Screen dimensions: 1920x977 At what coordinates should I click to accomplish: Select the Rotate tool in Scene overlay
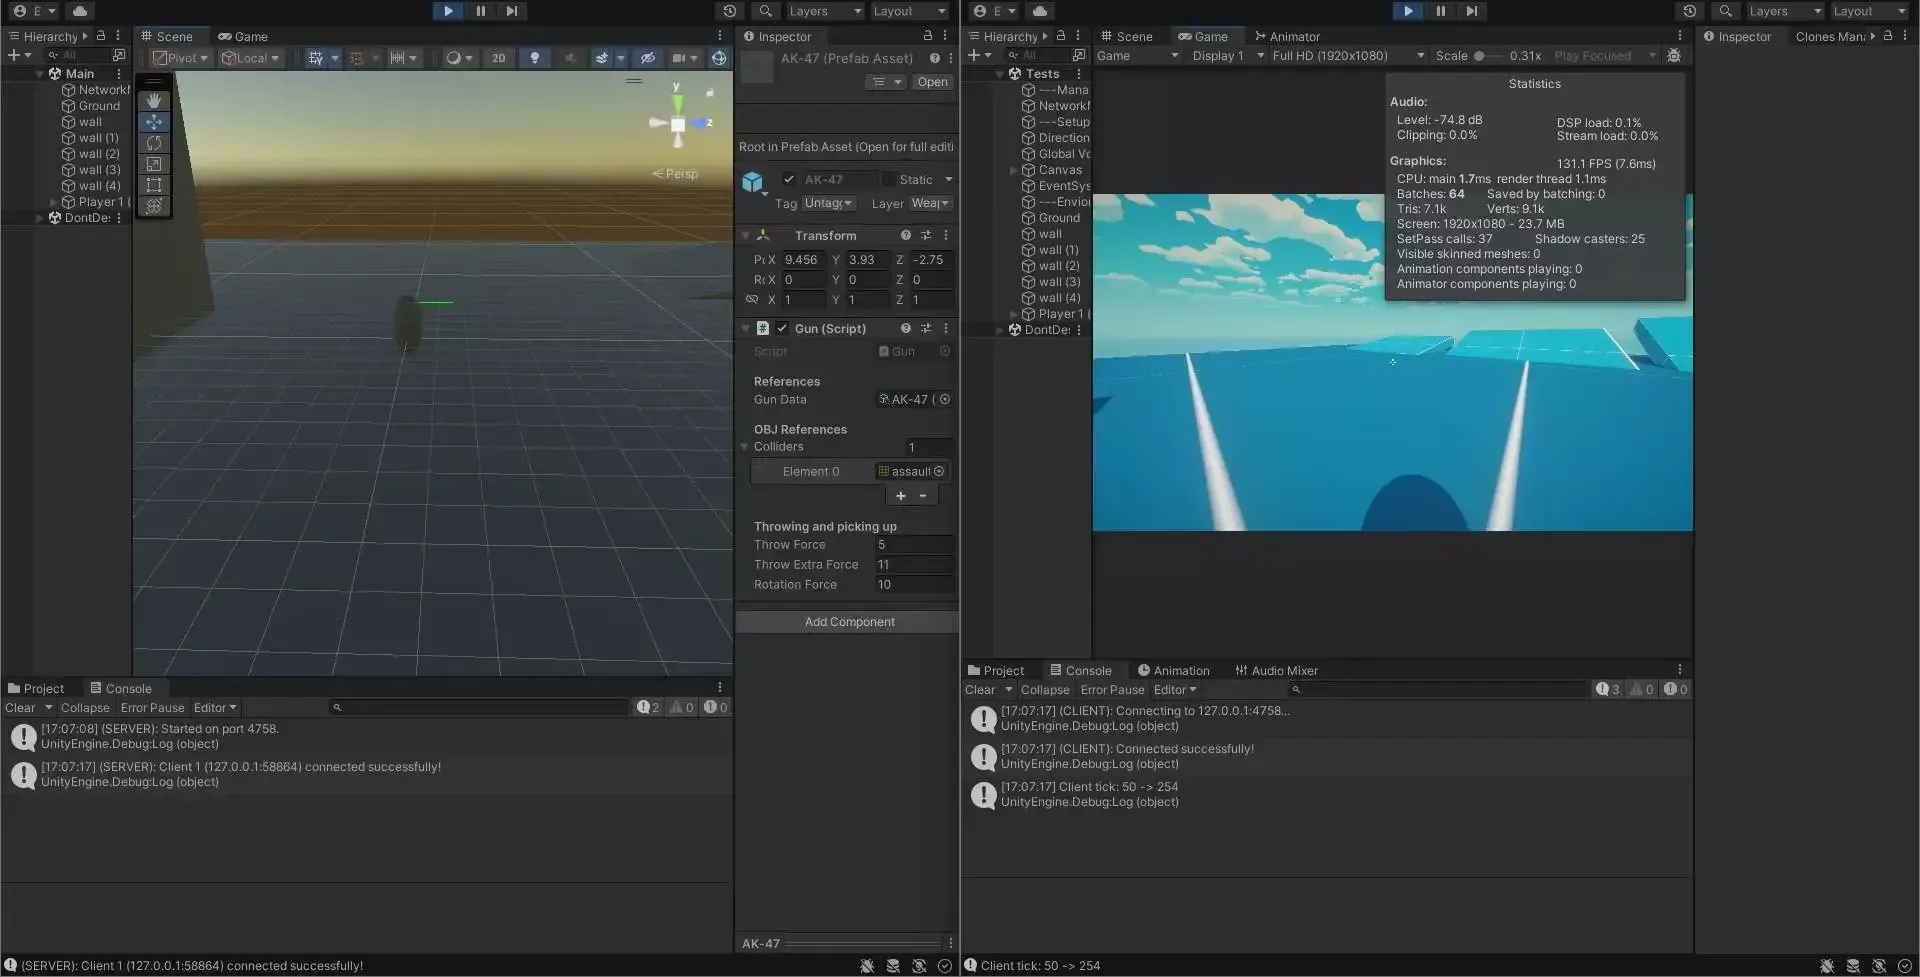point(154,143)
